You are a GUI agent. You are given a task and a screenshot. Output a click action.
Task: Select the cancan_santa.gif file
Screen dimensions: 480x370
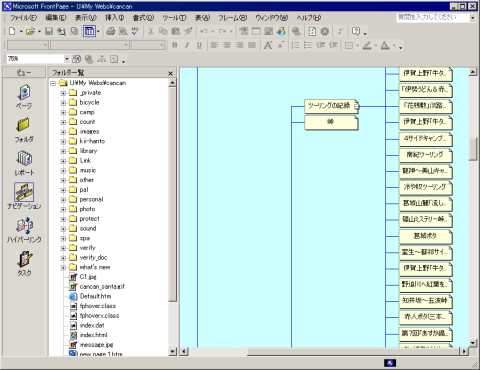pos(102,287)
